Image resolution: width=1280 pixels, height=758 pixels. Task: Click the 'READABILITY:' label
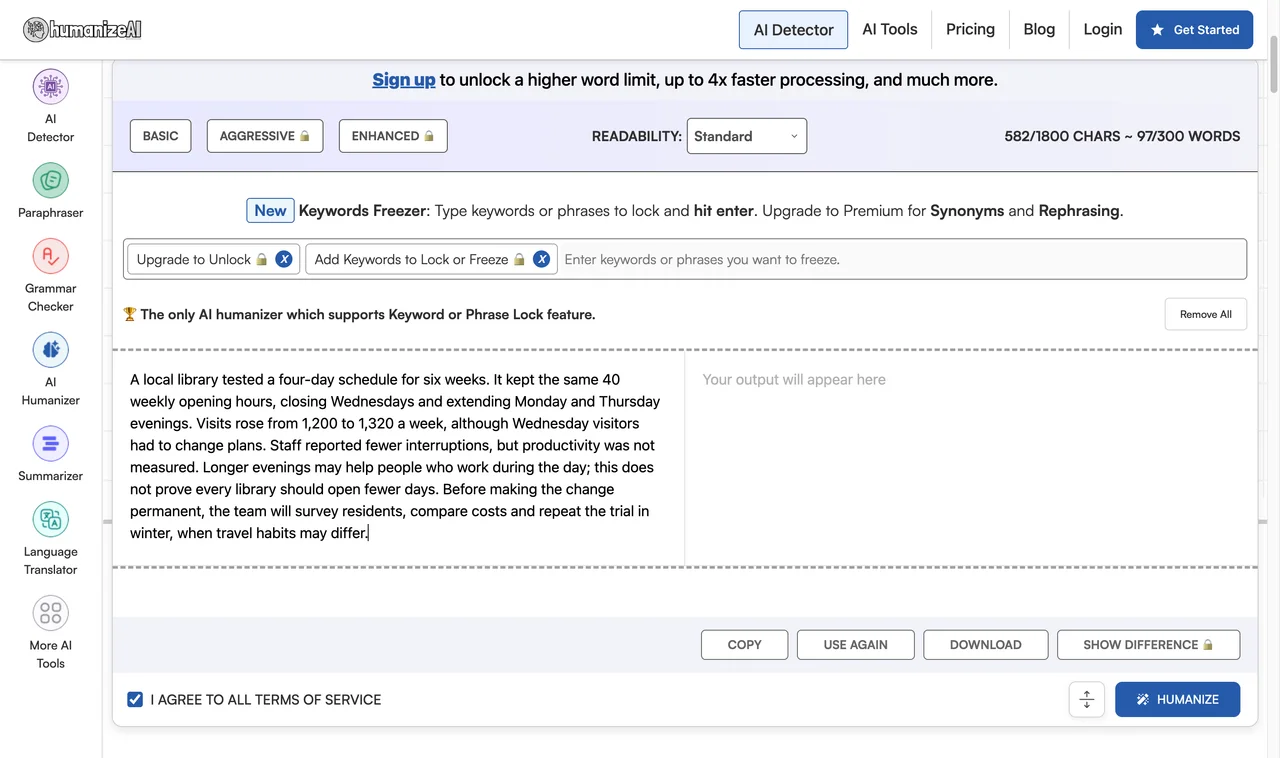[x=637, y=136]
